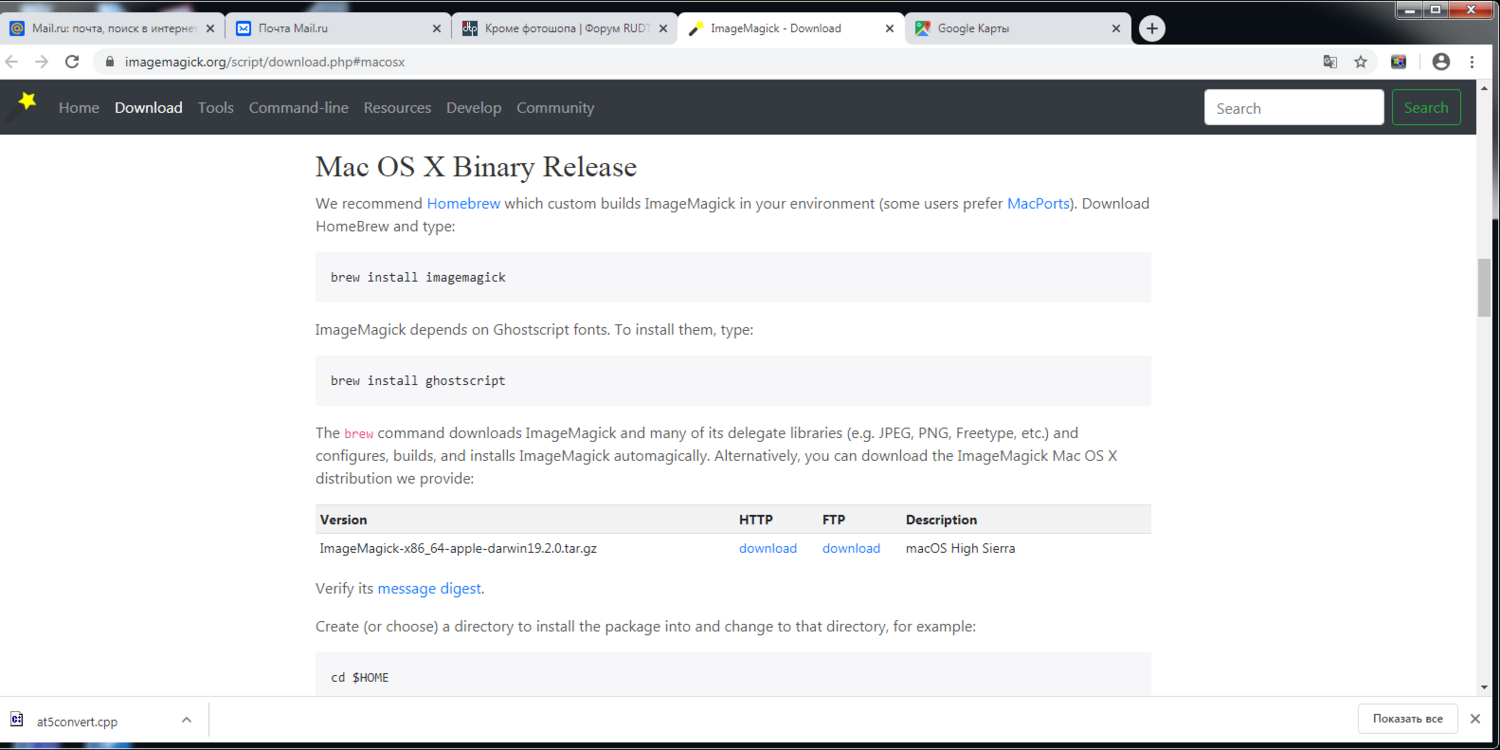Click the ImageMagick wizard logo icon
This screenshot has width=1500, height=750.
click(x=21, y=106)
